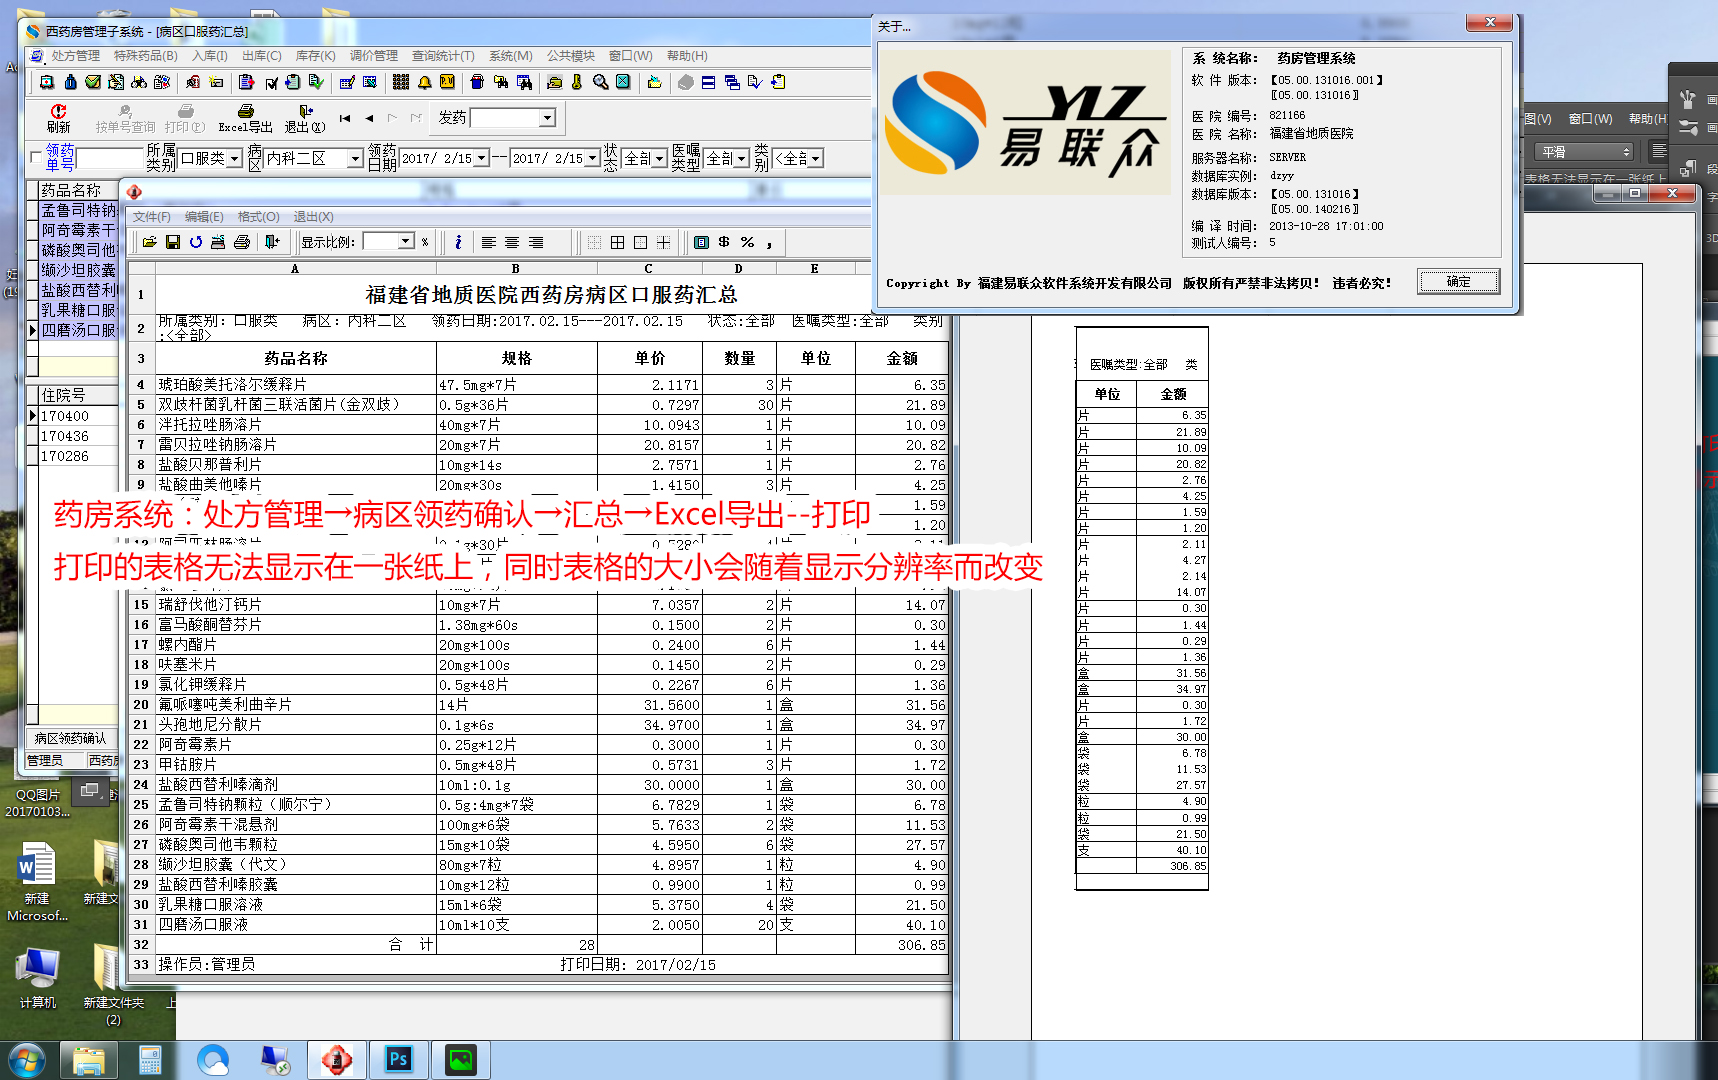1718x1080 pixels.
Task: Open the 医嘱类型 dropdown
Action: [742, 159]
